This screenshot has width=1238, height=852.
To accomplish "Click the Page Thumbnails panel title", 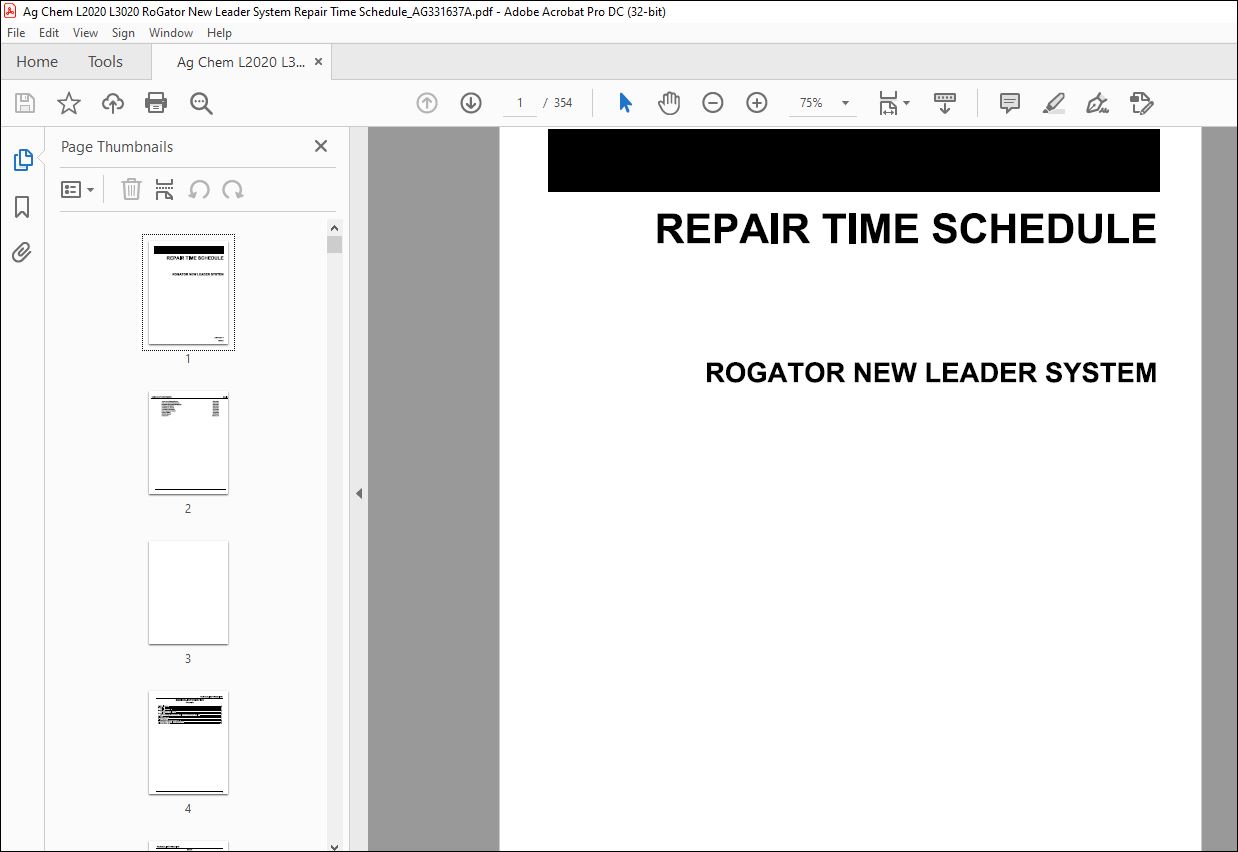I will pyautogui.click(x=117, y=146).
